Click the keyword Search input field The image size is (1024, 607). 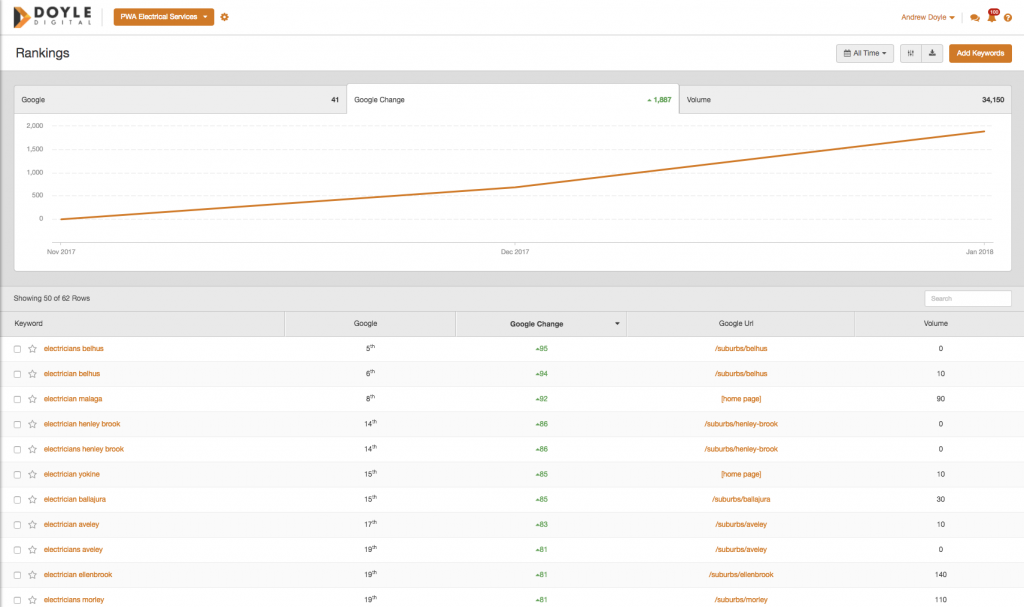(967, 298)
